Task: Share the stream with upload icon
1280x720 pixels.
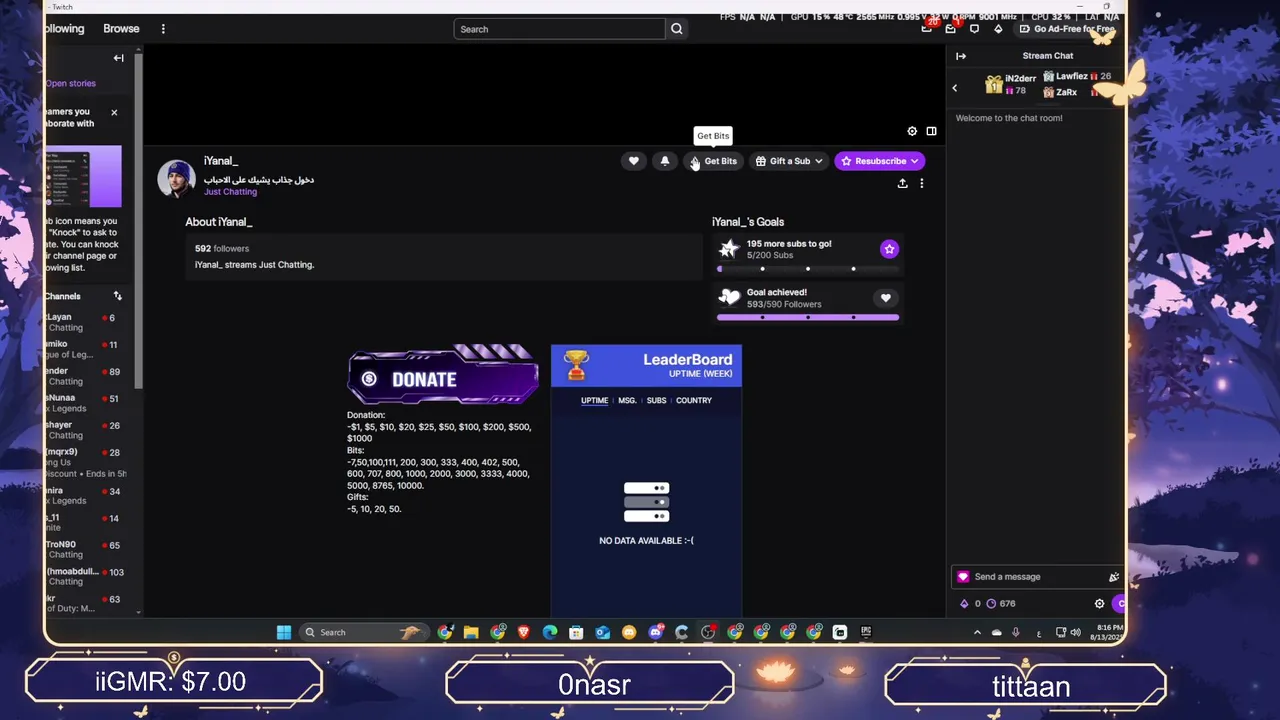Action: pyautogui.click(x=902, y=184)
